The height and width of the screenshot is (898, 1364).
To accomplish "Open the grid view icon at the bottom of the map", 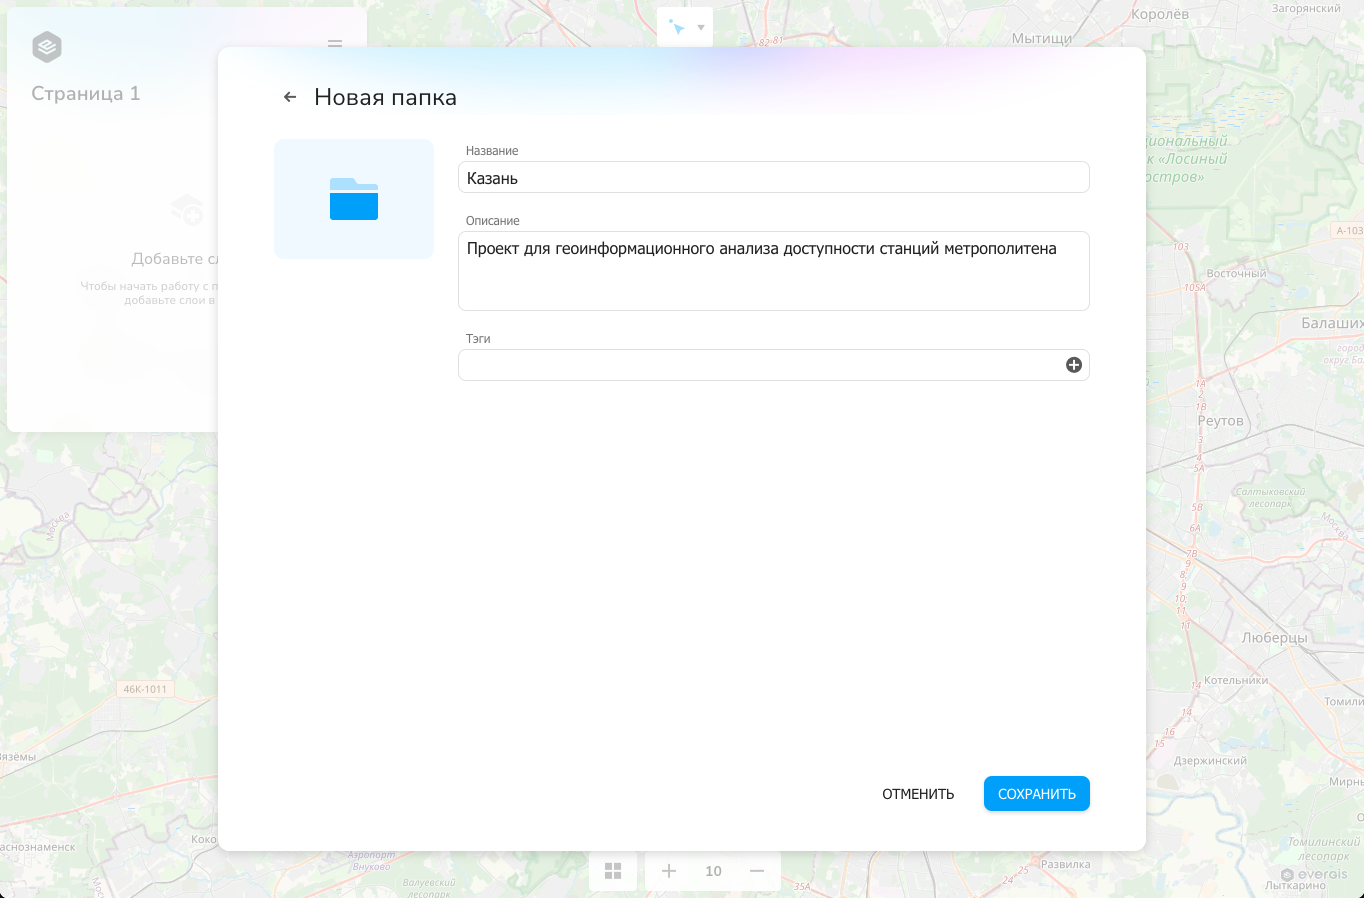I will 613,871.
